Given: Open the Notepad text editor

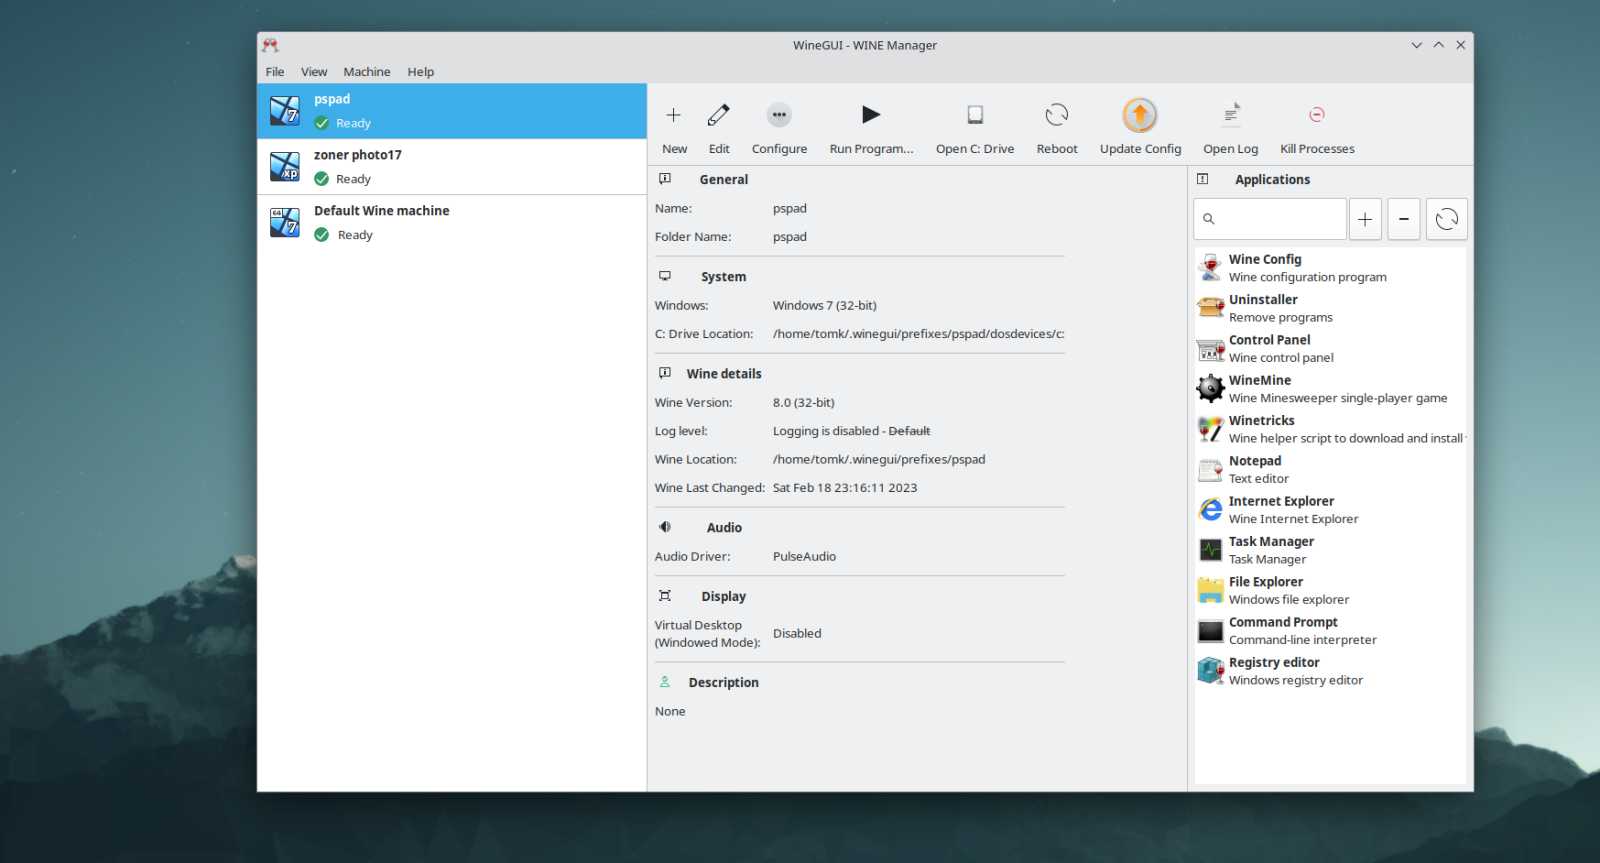Looking at the screenshot, I should 1330,469.
